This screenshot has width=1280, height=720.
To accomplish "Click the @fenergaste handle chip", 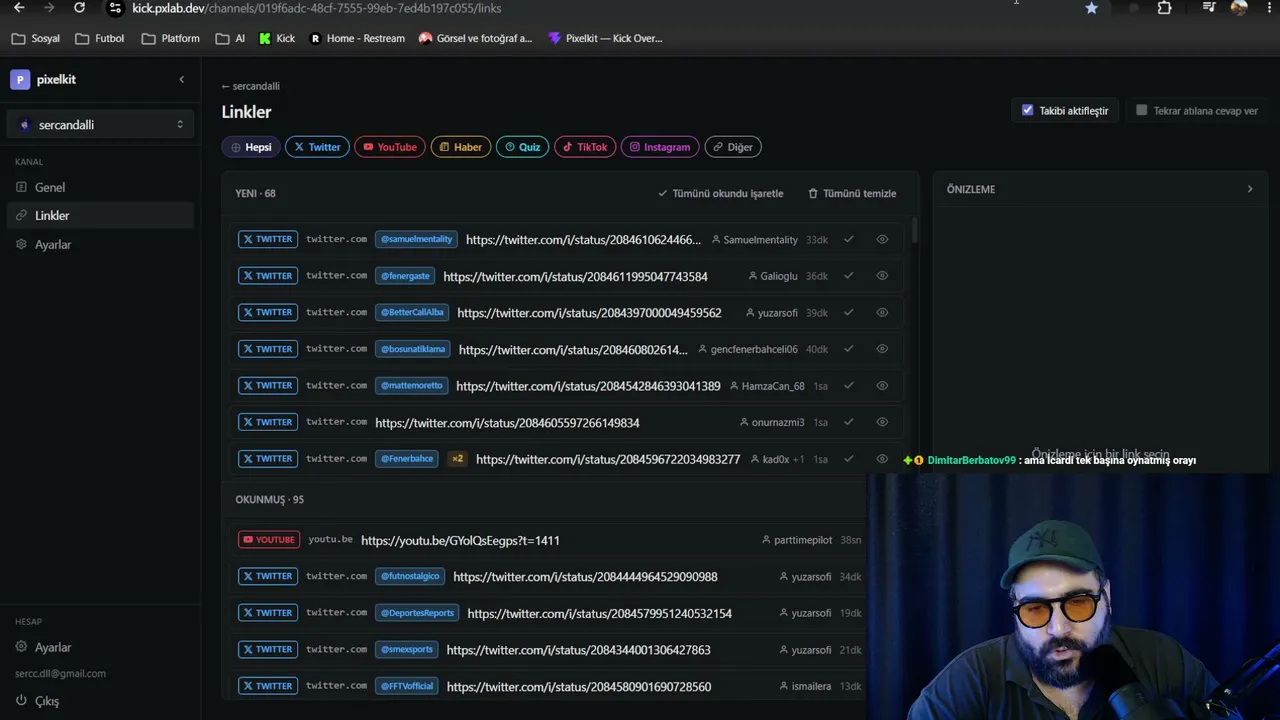I will click(x=405, y=276).
